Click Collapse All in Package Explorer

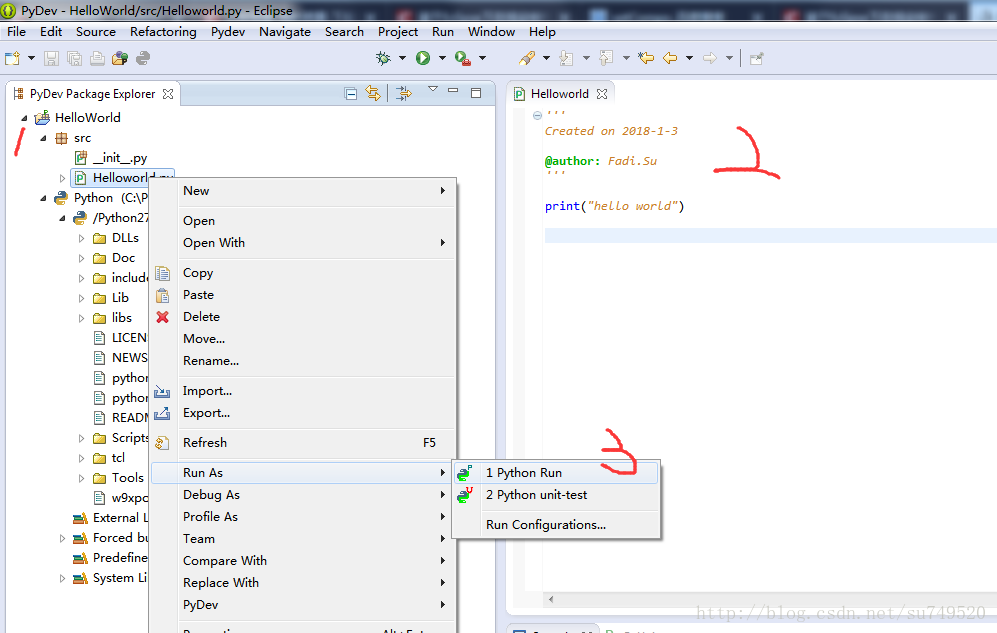(350, 93)
